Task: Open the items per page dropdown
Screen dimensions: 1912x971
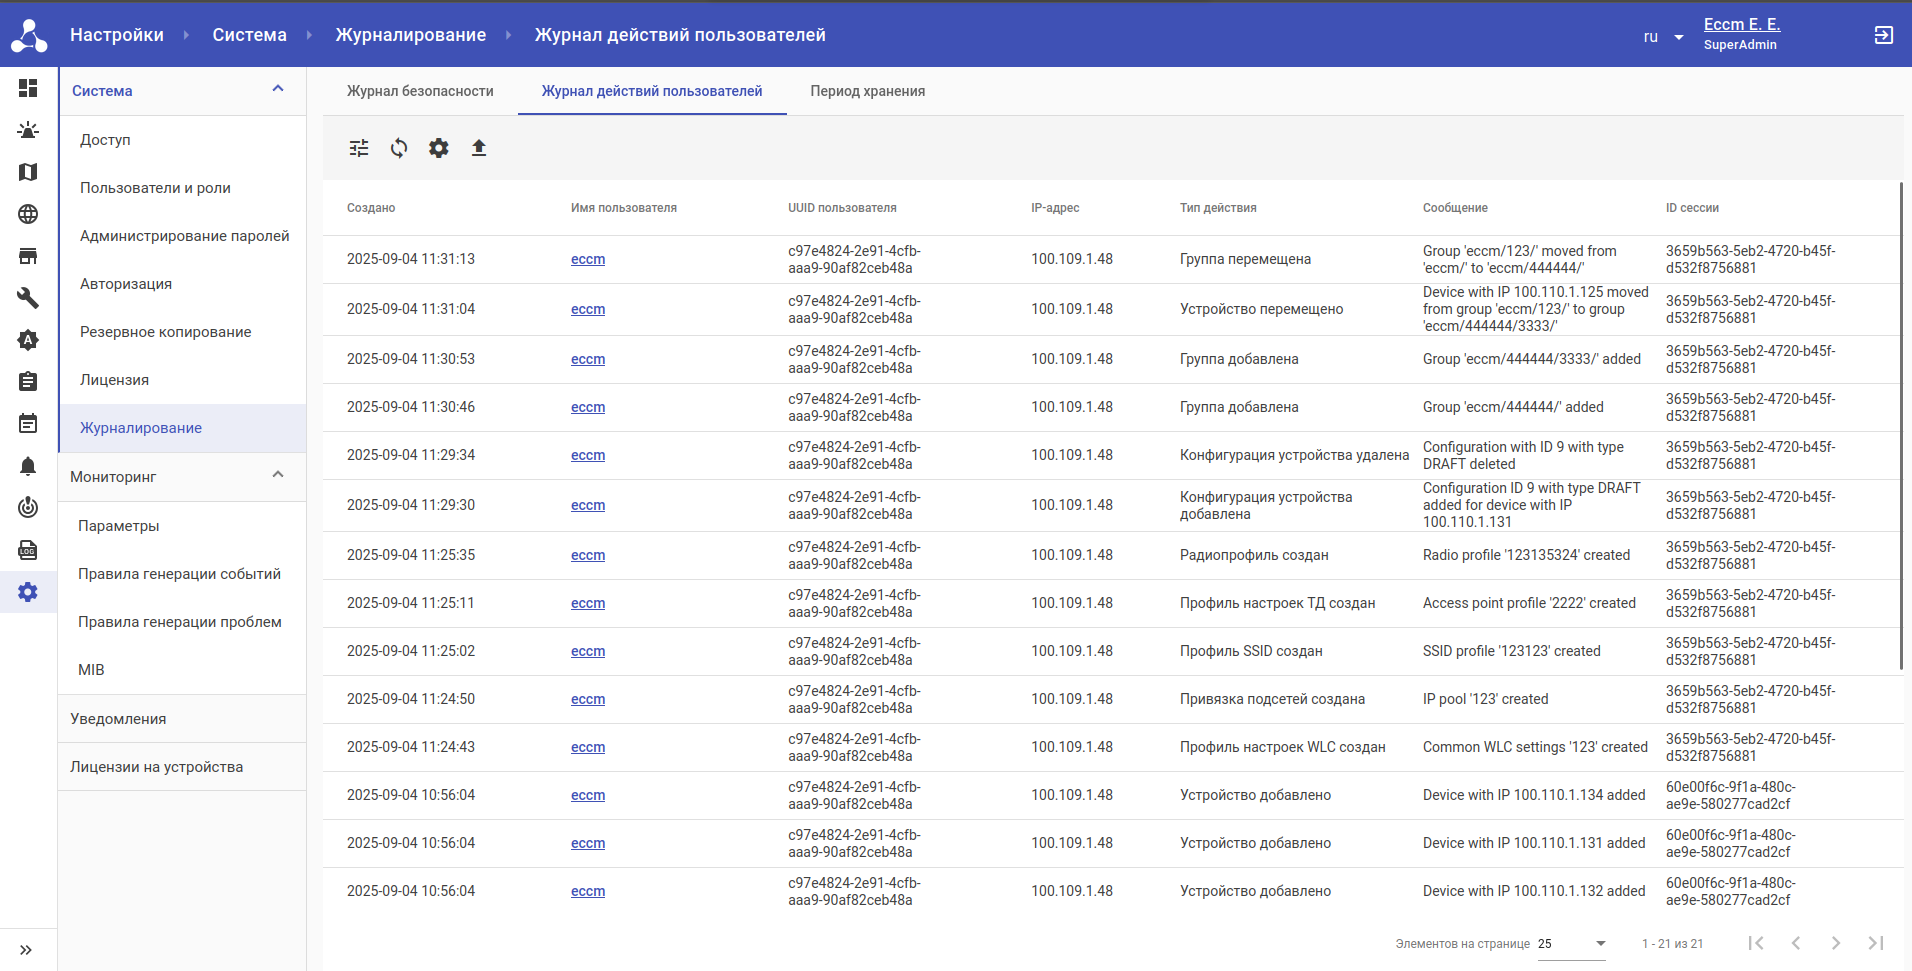Action: 1571,944
